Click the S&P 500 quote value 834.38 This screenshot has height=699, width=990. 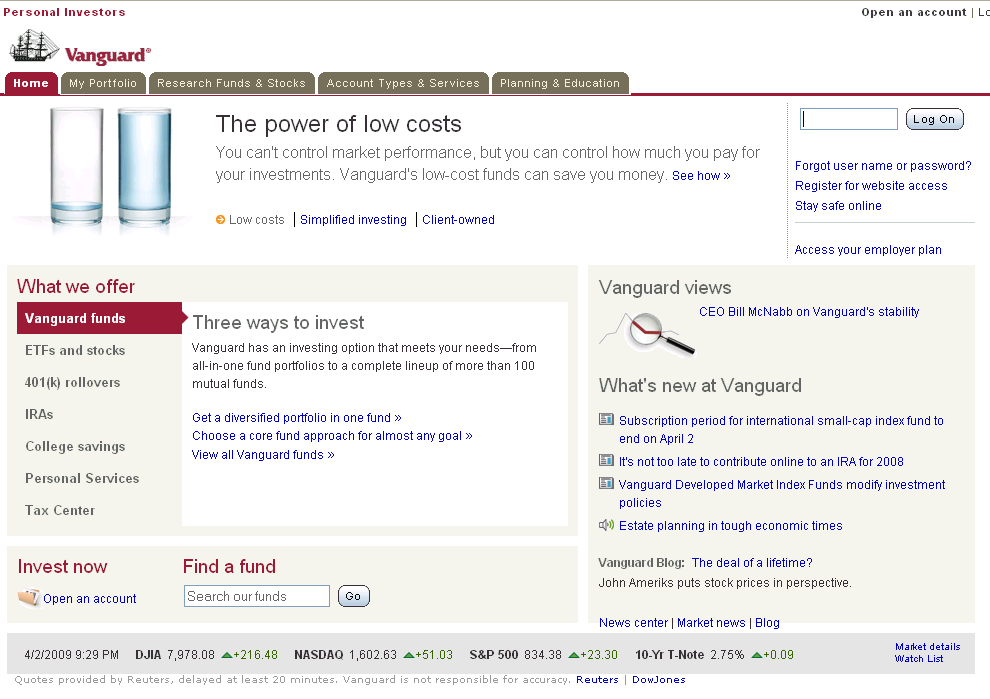pyautogui.click(x=542, y=655)
